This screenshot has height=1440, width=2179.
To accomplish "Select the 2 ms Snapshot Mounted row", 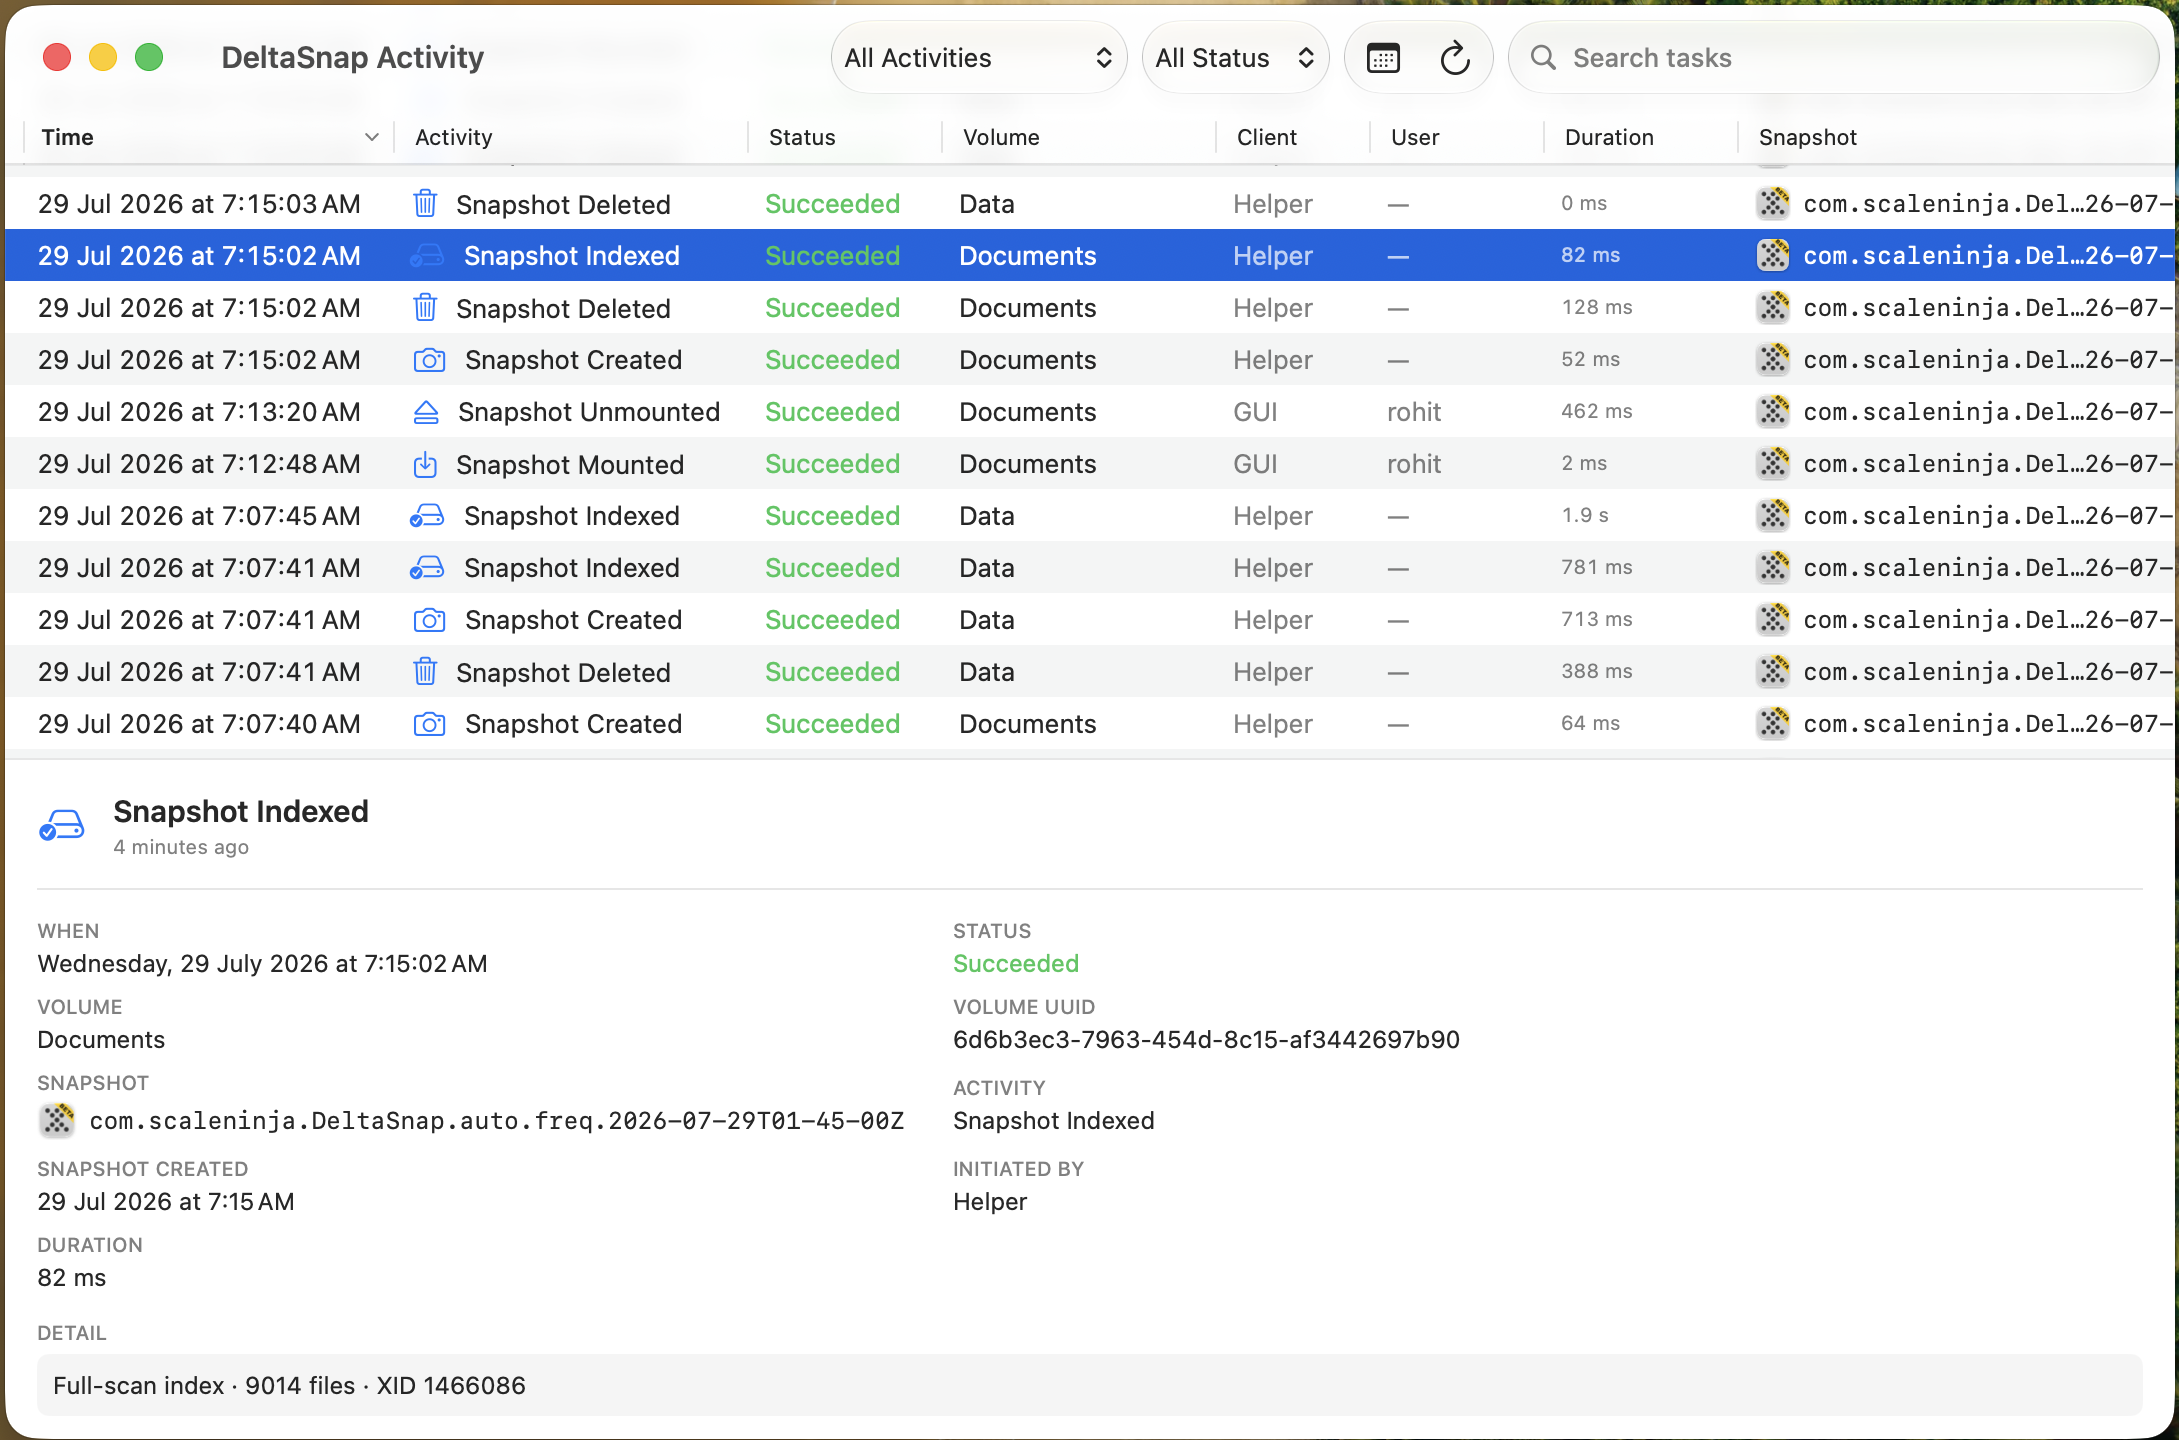I will (1090, 464).
